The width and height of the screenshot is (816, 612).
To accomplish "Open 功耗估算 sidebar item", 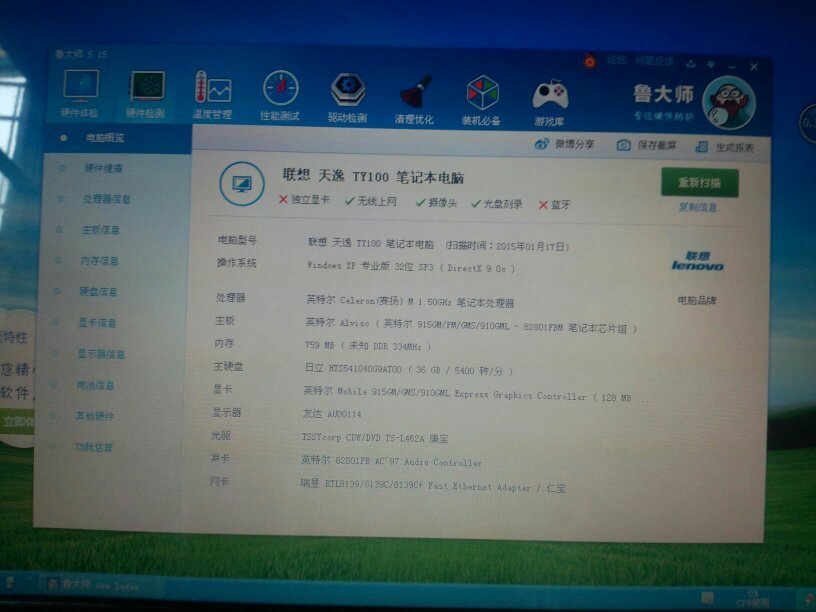I will [94, 447].
